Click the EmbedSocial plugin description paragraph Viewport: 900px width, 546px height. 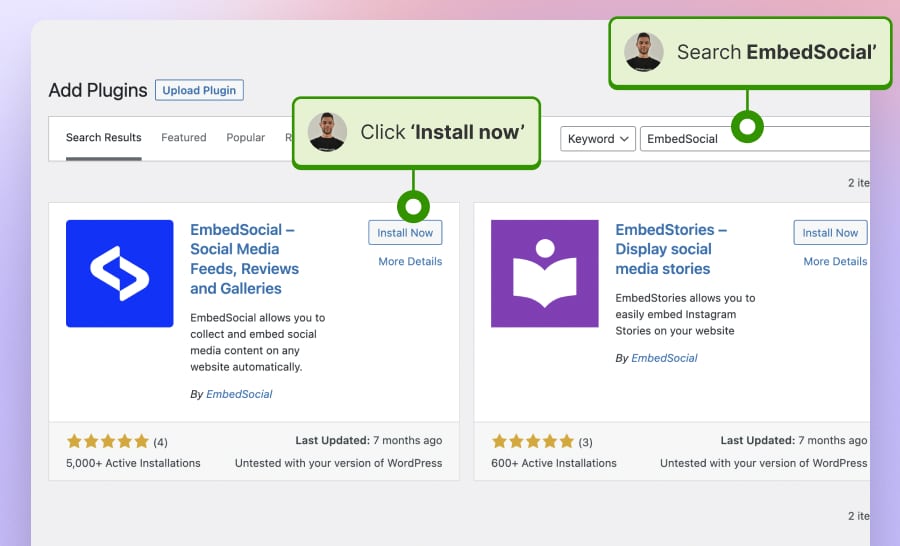(x=258, y=342)
